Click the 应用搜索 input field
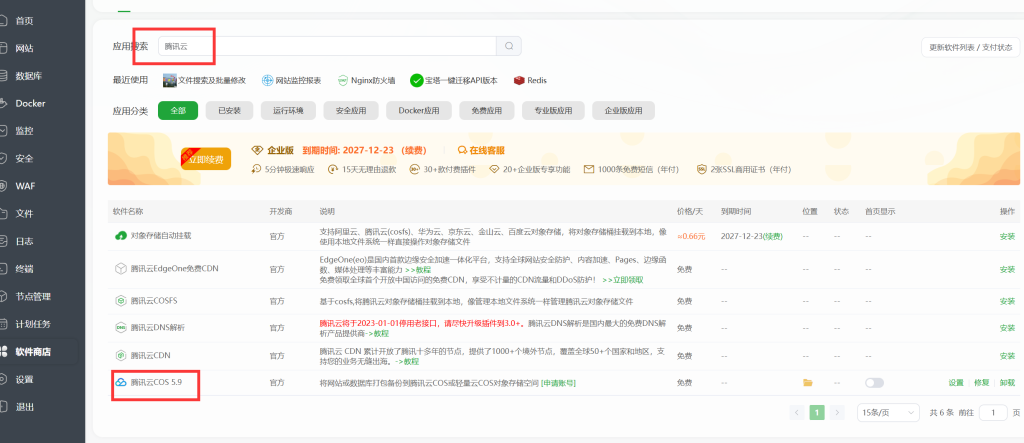The height and width of the screenshot is (443, 1024). [327, 46]
